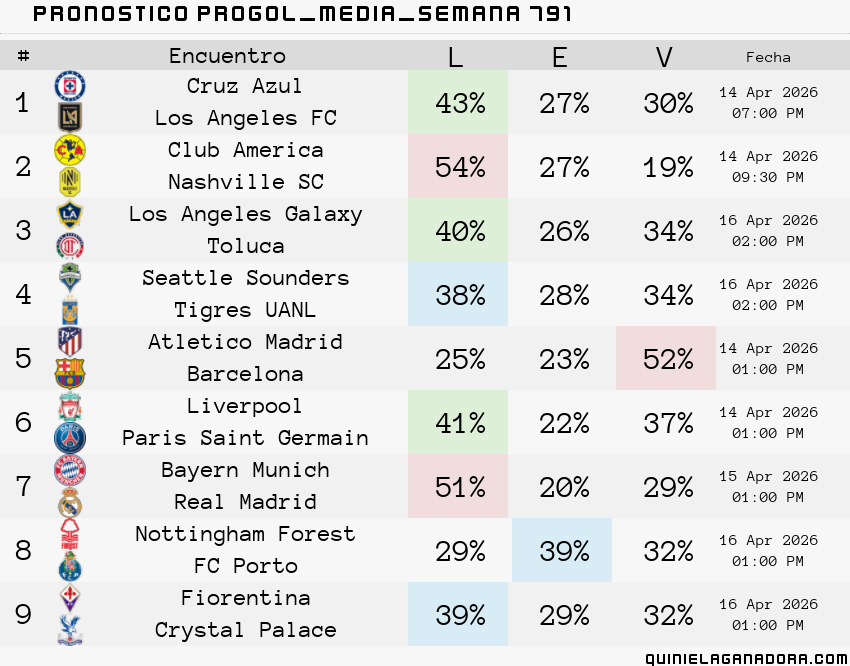Select the Paris Saint Germain logo

[x=70, y=438]
